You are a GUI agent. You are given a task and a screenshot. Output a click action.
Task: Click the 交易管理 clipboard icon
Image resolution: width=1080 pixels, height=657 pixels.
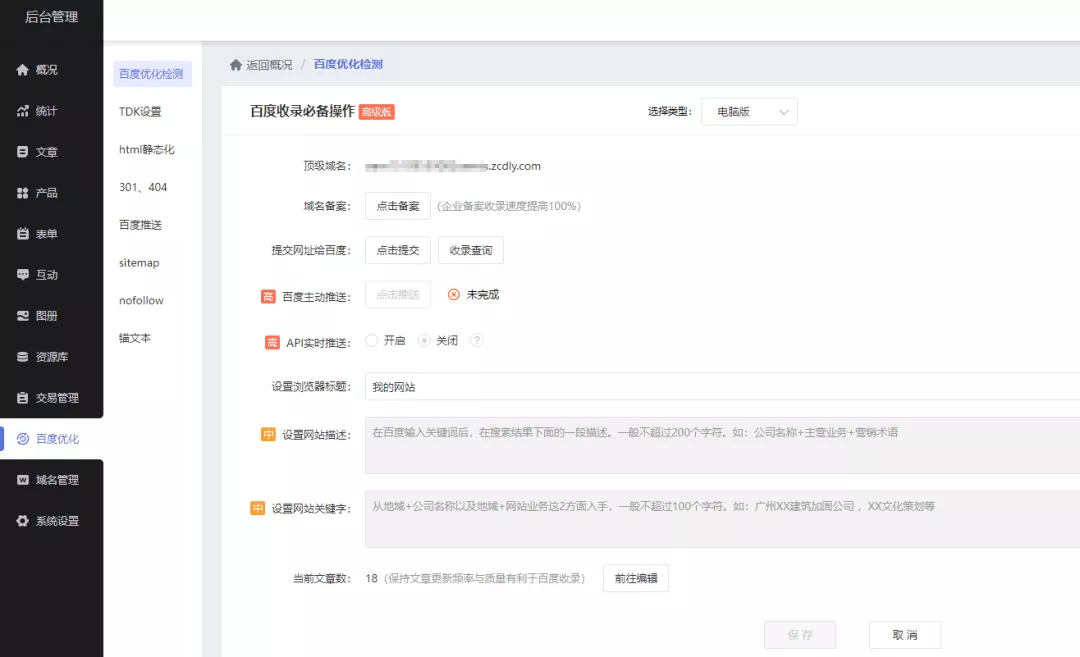(x=23, y=397)
